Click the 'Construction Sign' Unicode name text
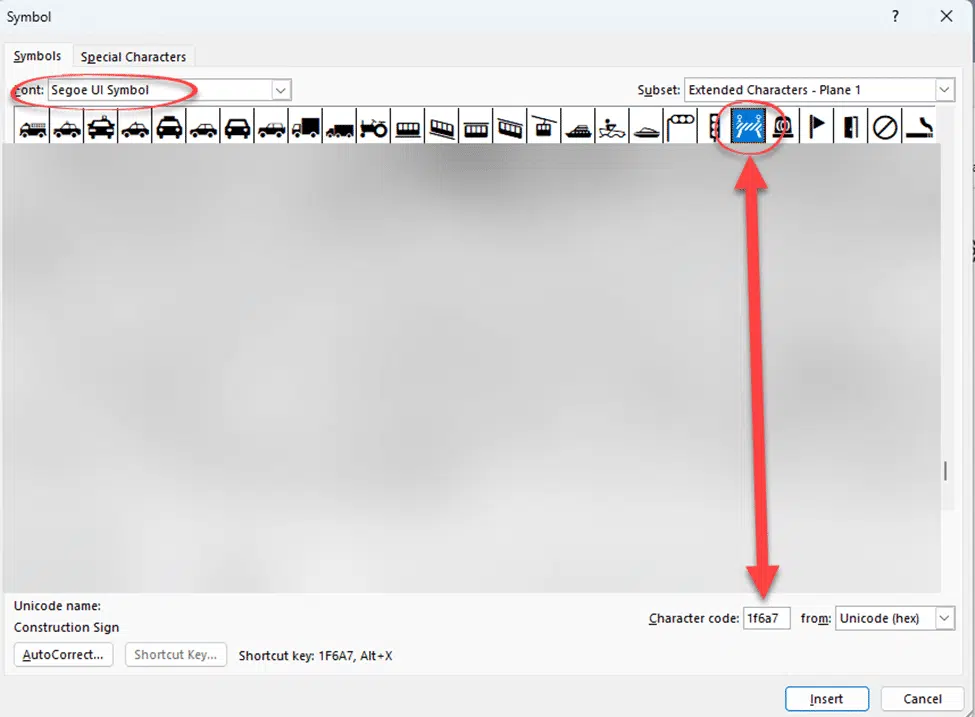Image resolution: width=975 pixels, height=717 pixels. [x=67, y=627]
